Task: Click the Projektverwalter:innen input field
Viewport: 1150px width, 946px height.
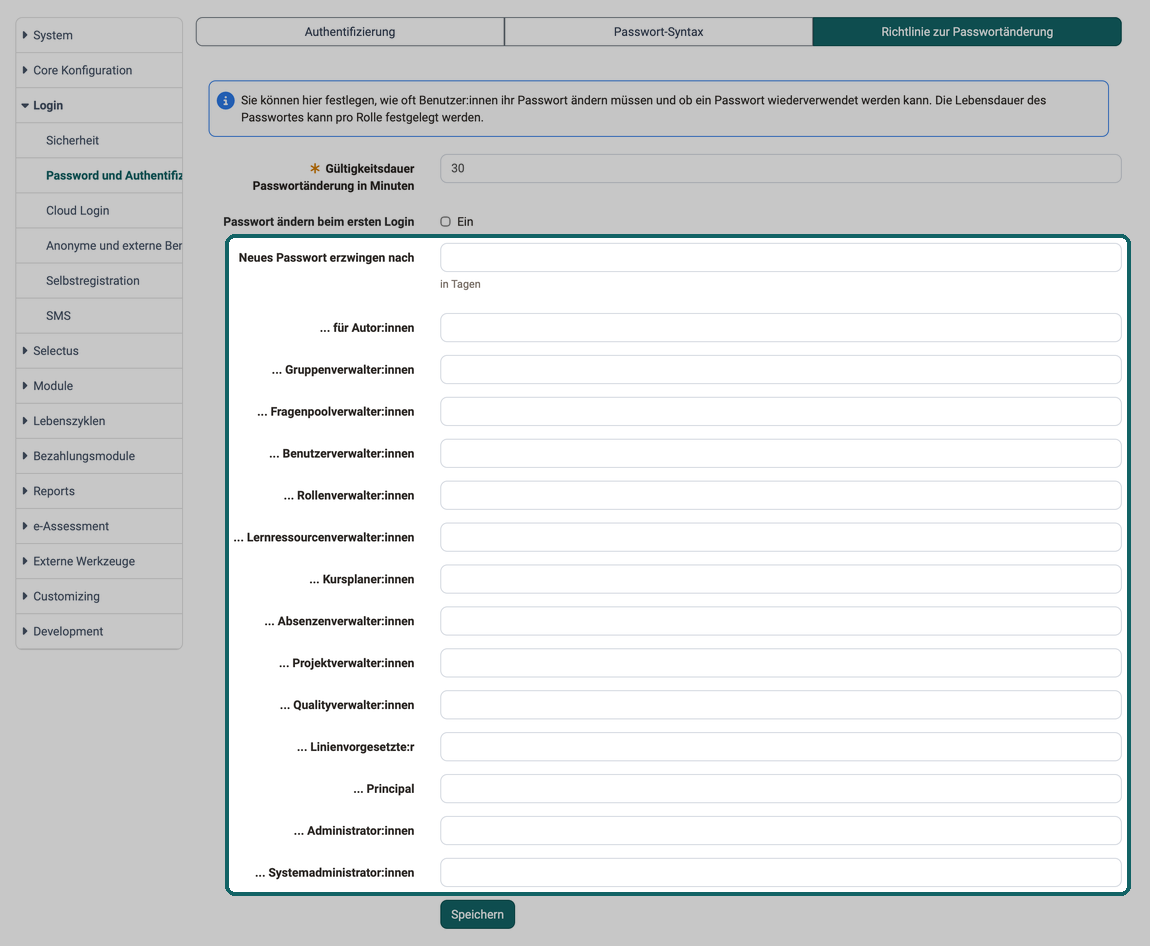Action: (x=780, y=663)
